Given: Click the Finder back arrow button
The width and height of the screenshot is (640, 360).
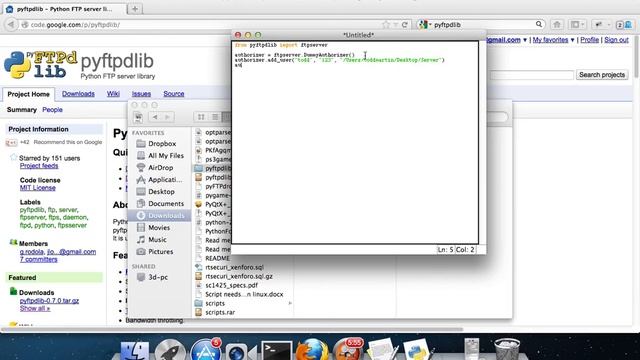Looking at the screenshot, I should [155, 117].
